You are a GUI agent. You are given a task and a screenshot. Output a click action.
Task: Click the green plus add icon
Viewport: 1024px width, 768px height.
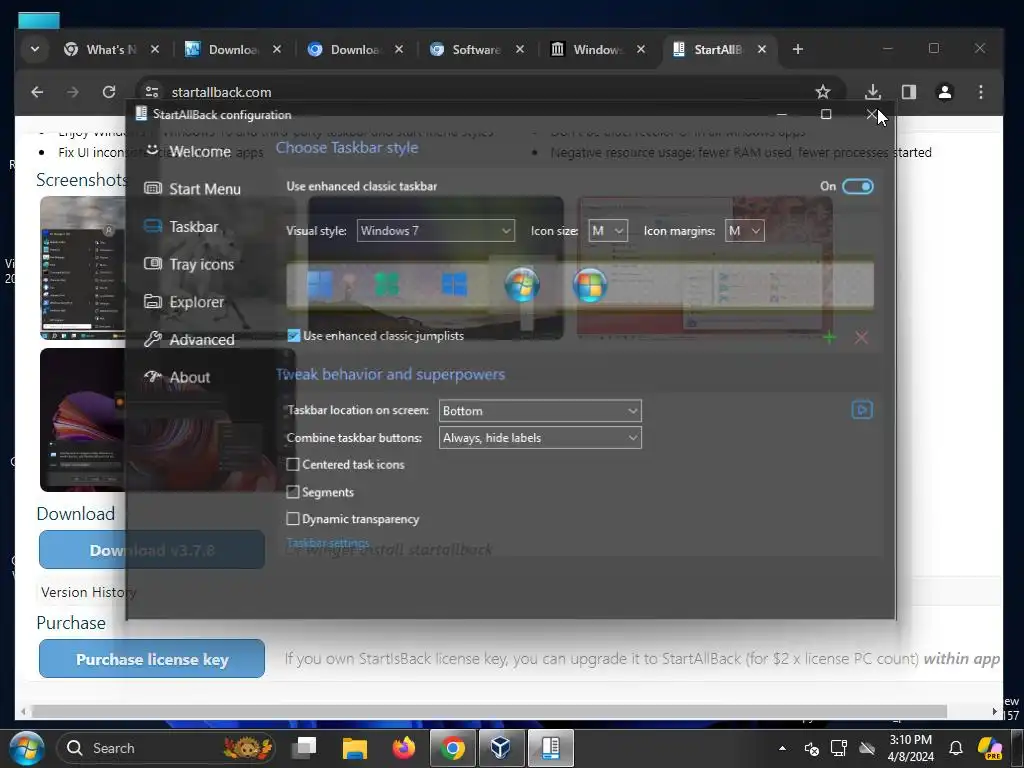click(829, 338)
